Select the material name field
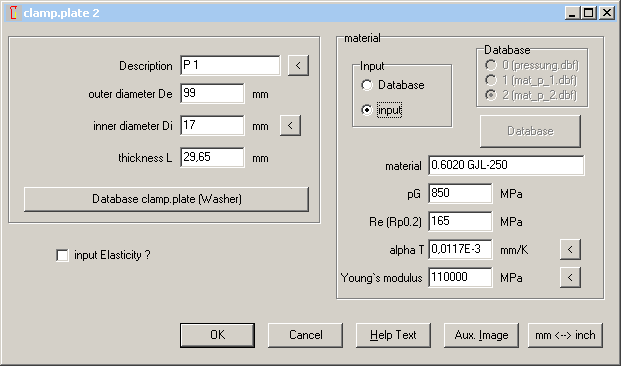The height and width of the screenshot is (366, 621). click(x=506, y=165)
